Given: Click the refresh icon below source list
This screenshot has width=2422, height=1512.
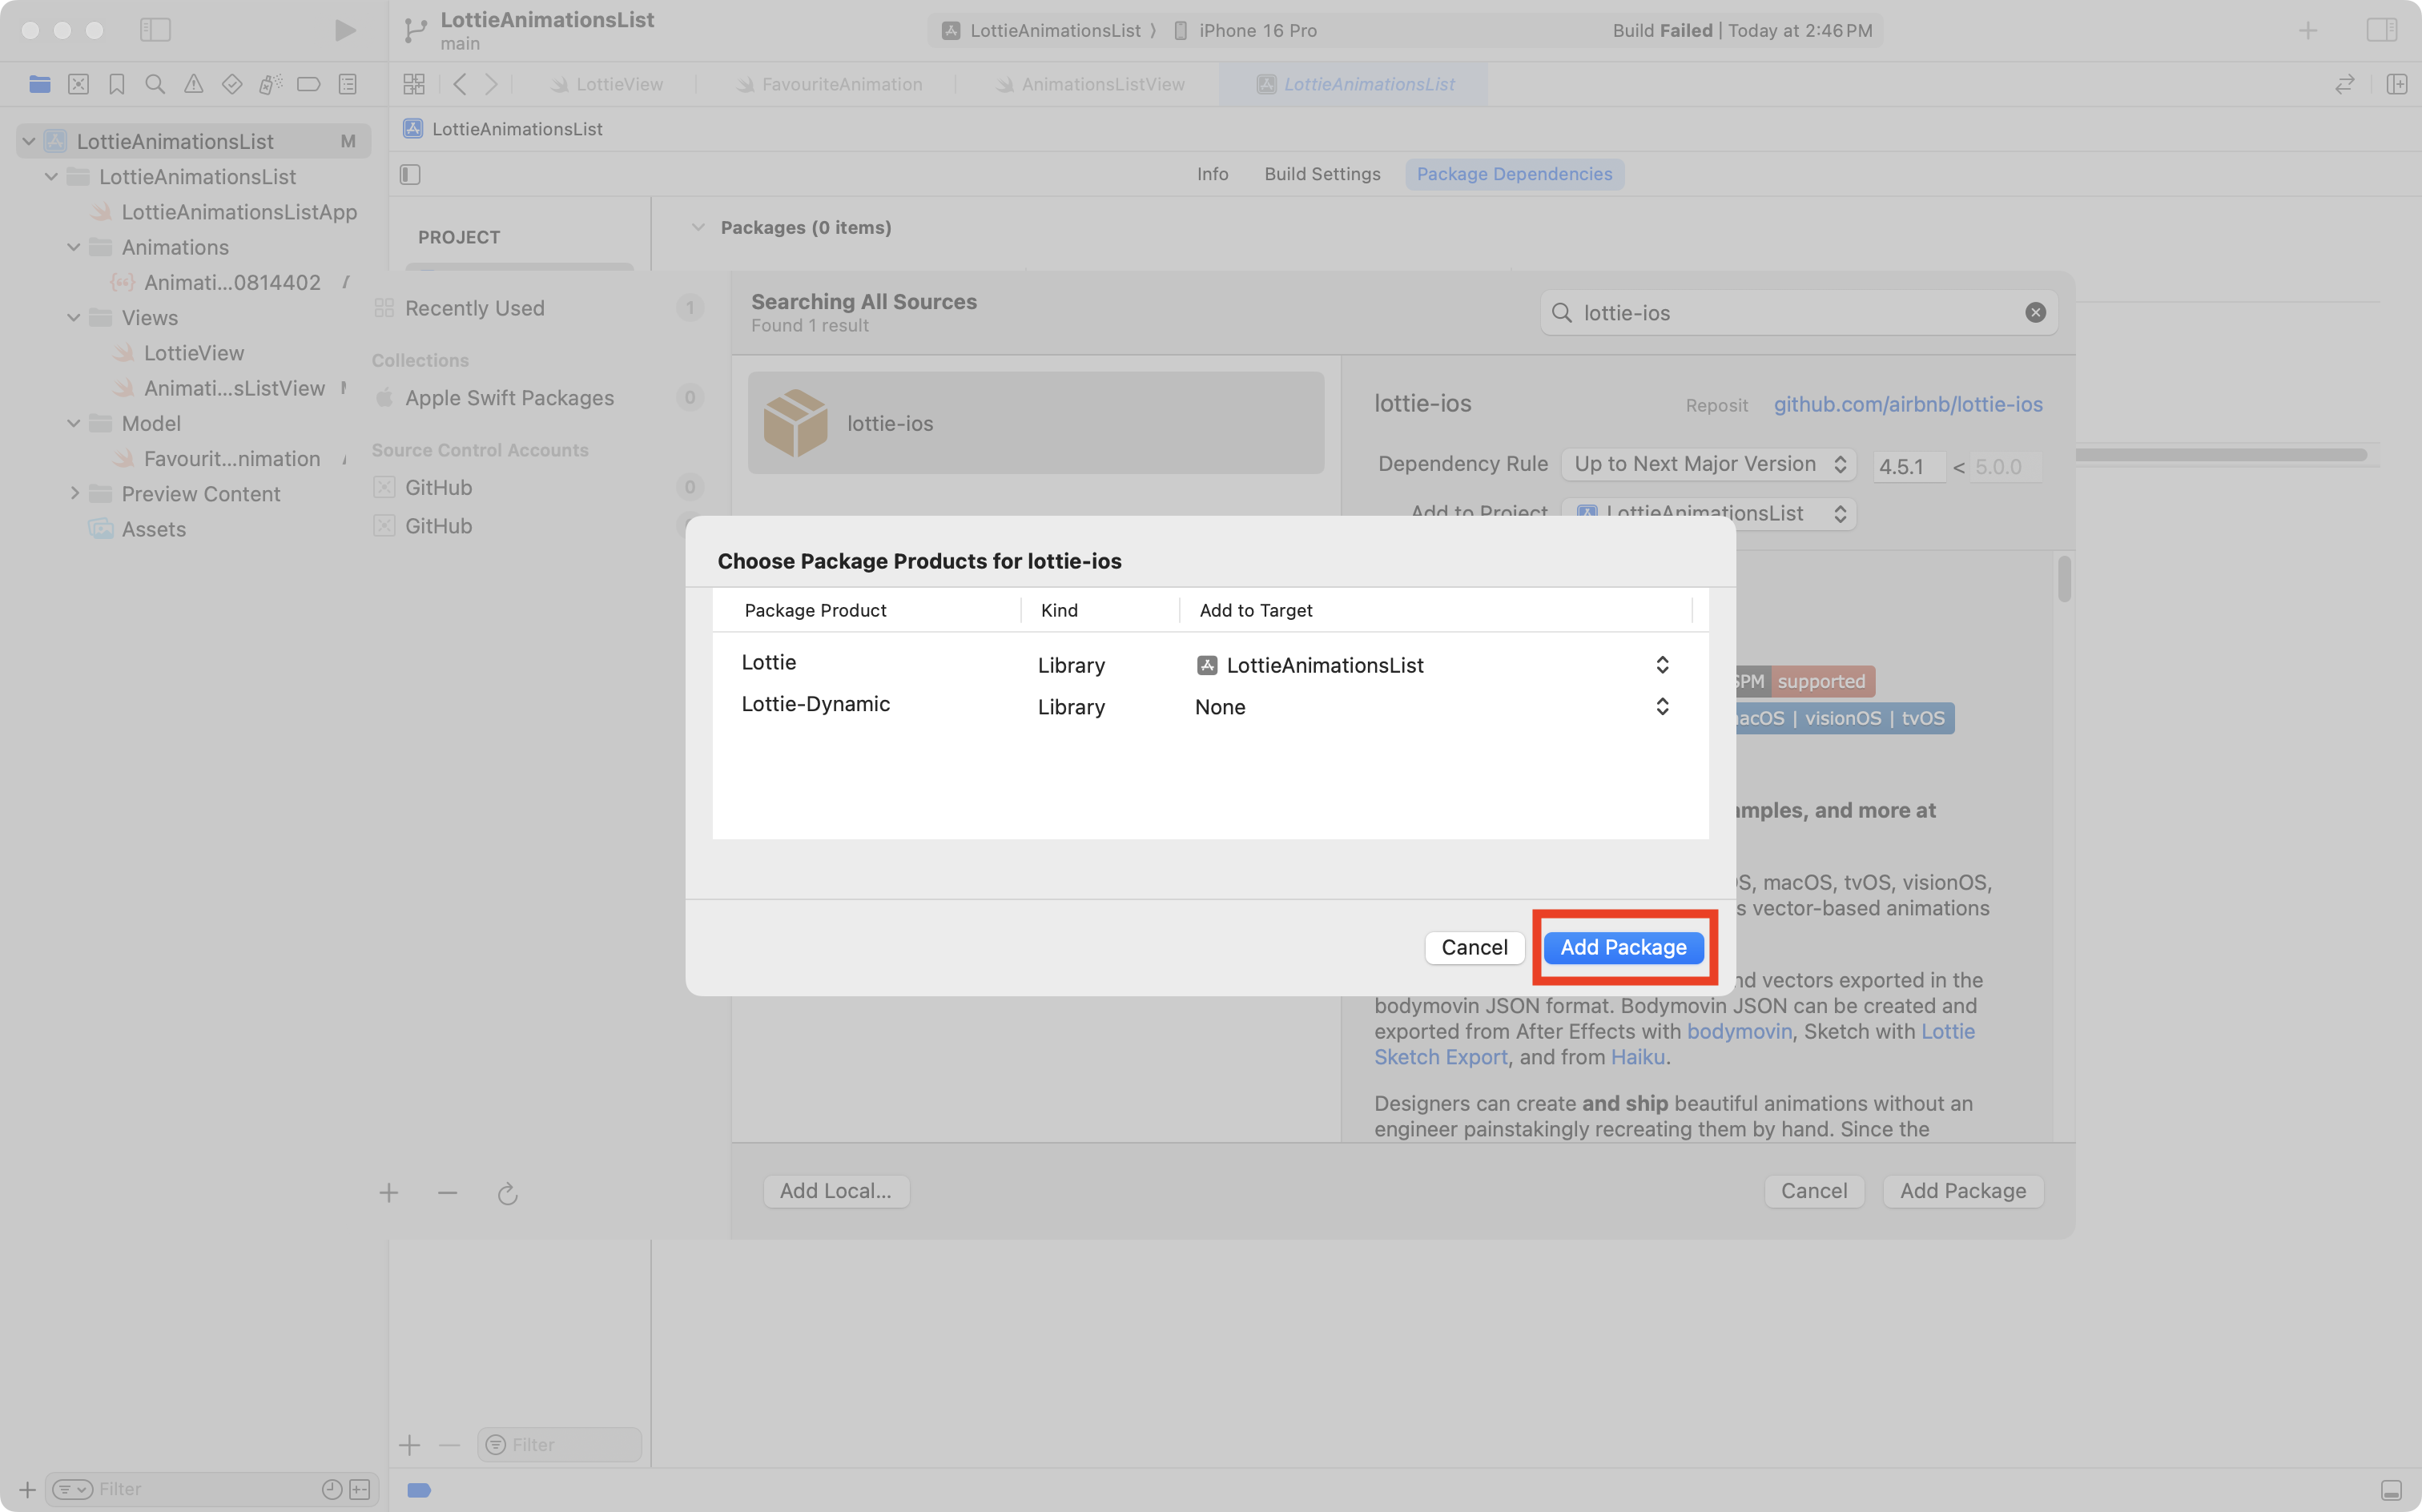Looking at the screenshot, I should coord(507,1193).
